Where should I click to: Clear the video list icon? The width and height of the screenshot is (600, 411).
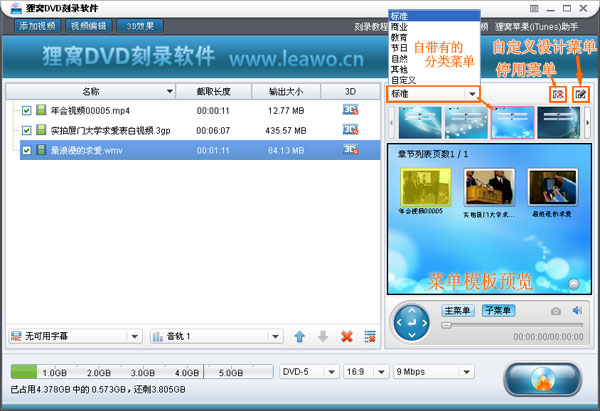click(370, 337)
